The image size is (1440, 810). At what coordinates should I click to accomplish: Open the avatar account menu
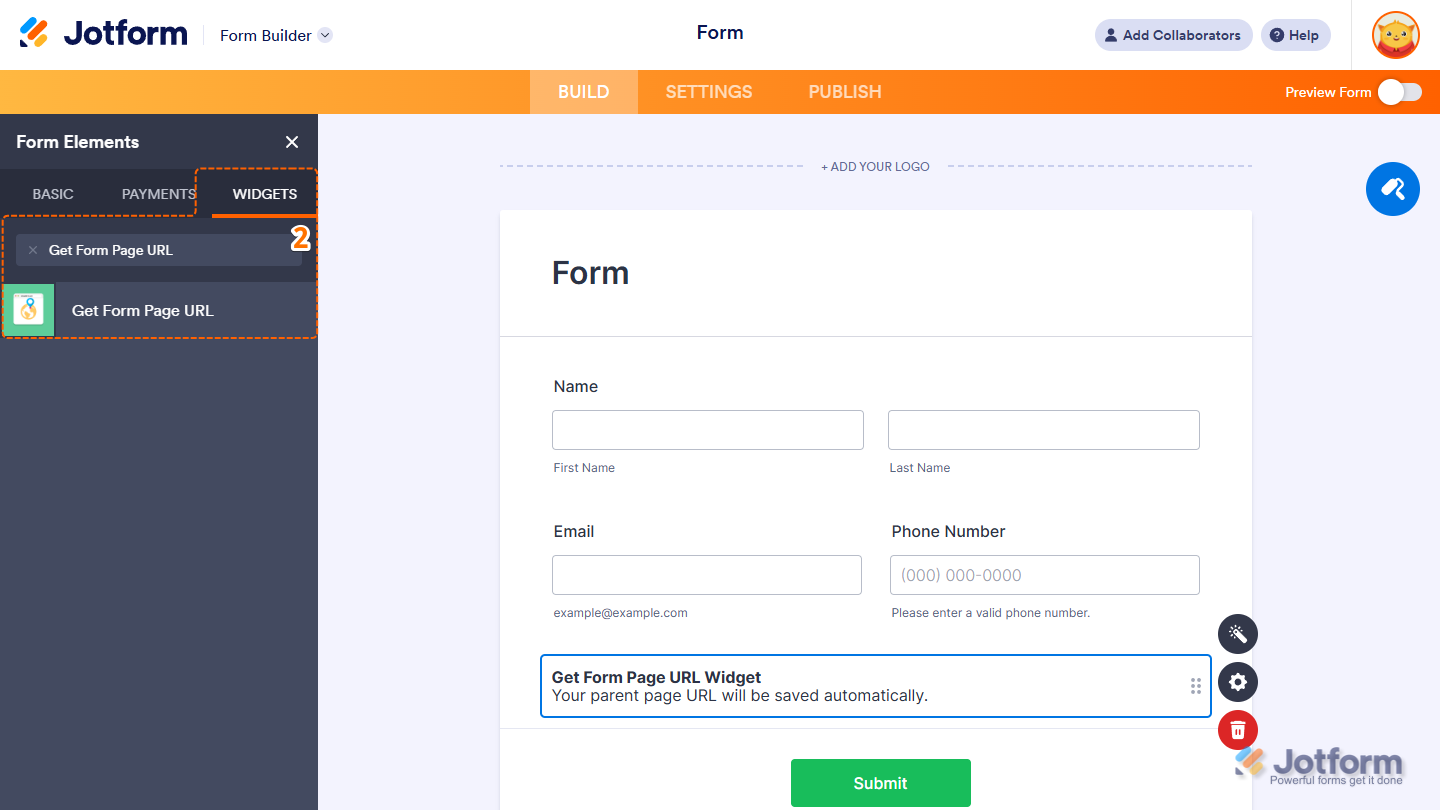click(x=1395, y=35)
